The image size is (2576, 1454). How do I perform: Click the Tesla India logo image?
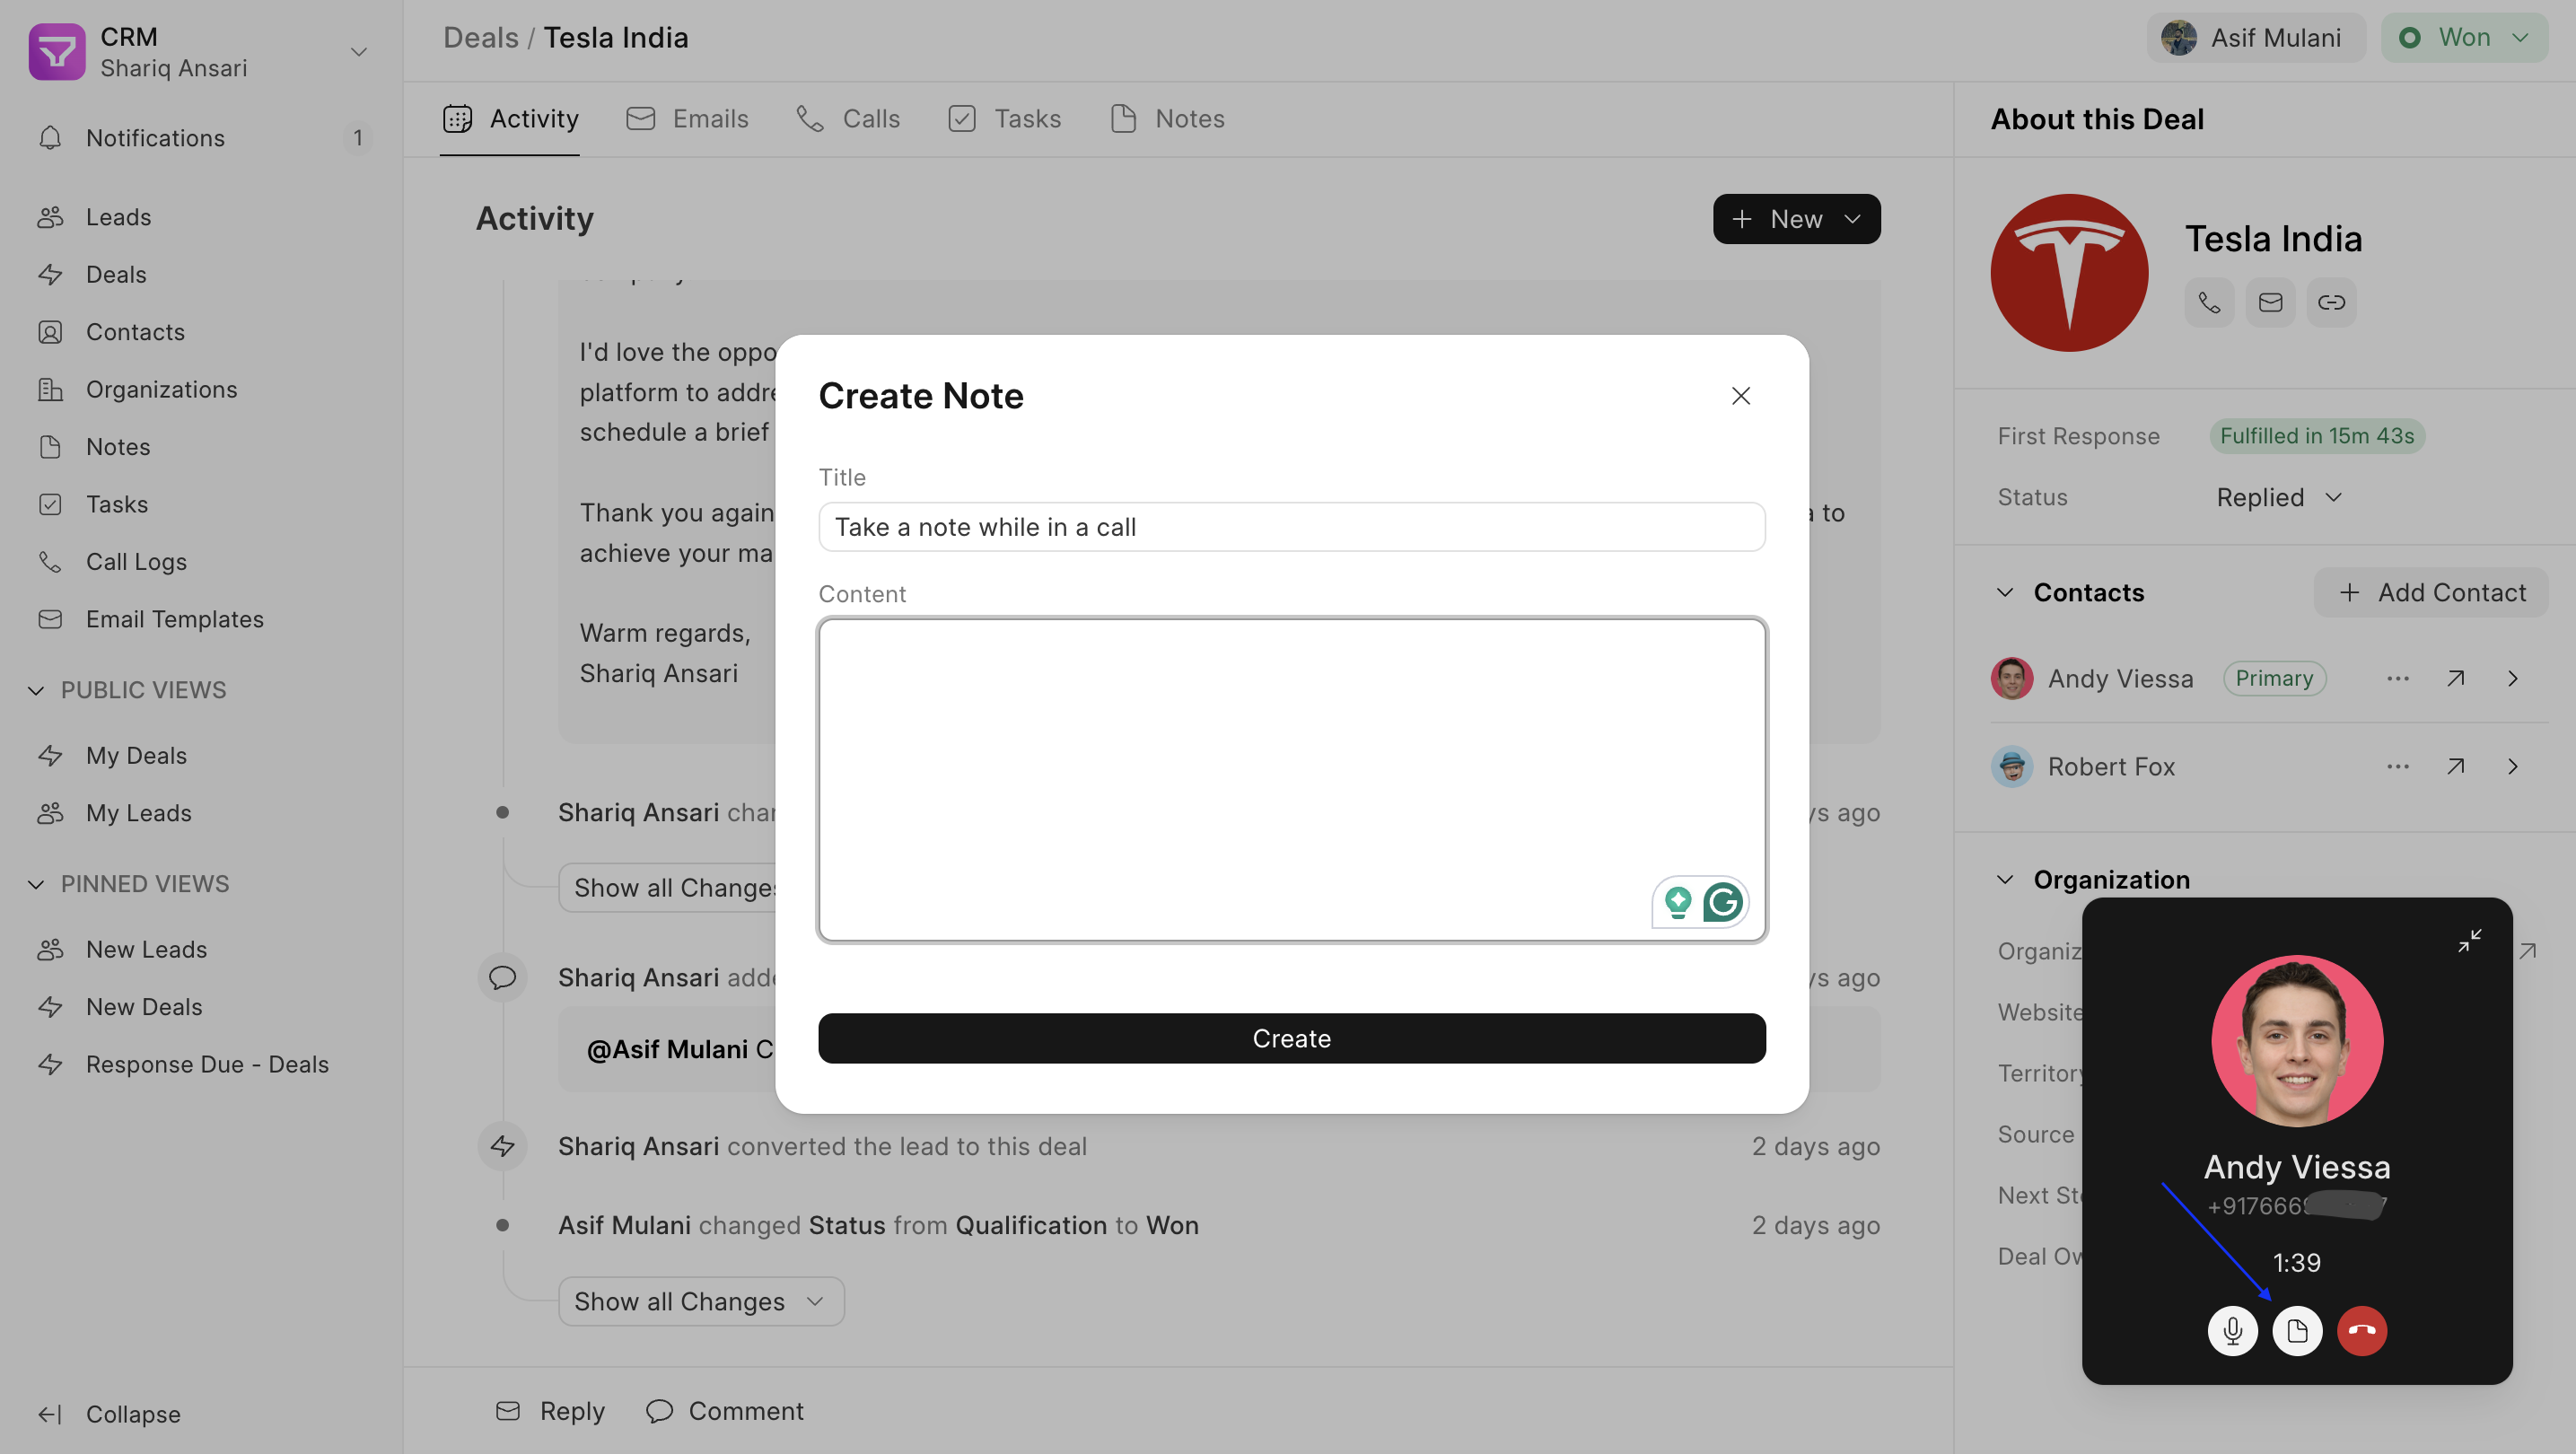point(2069,272)
